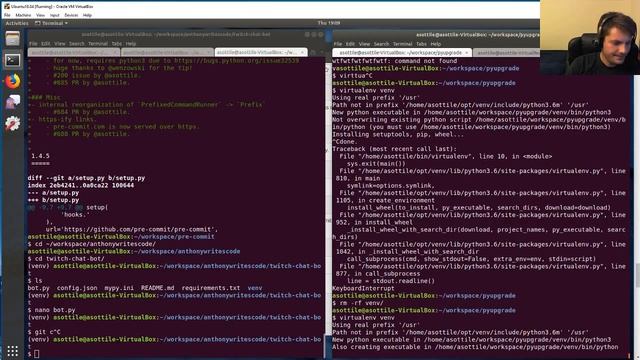Screen dimensions: 640x360
Task: Open Edit menu in left terminal
Action: (45, 44)
